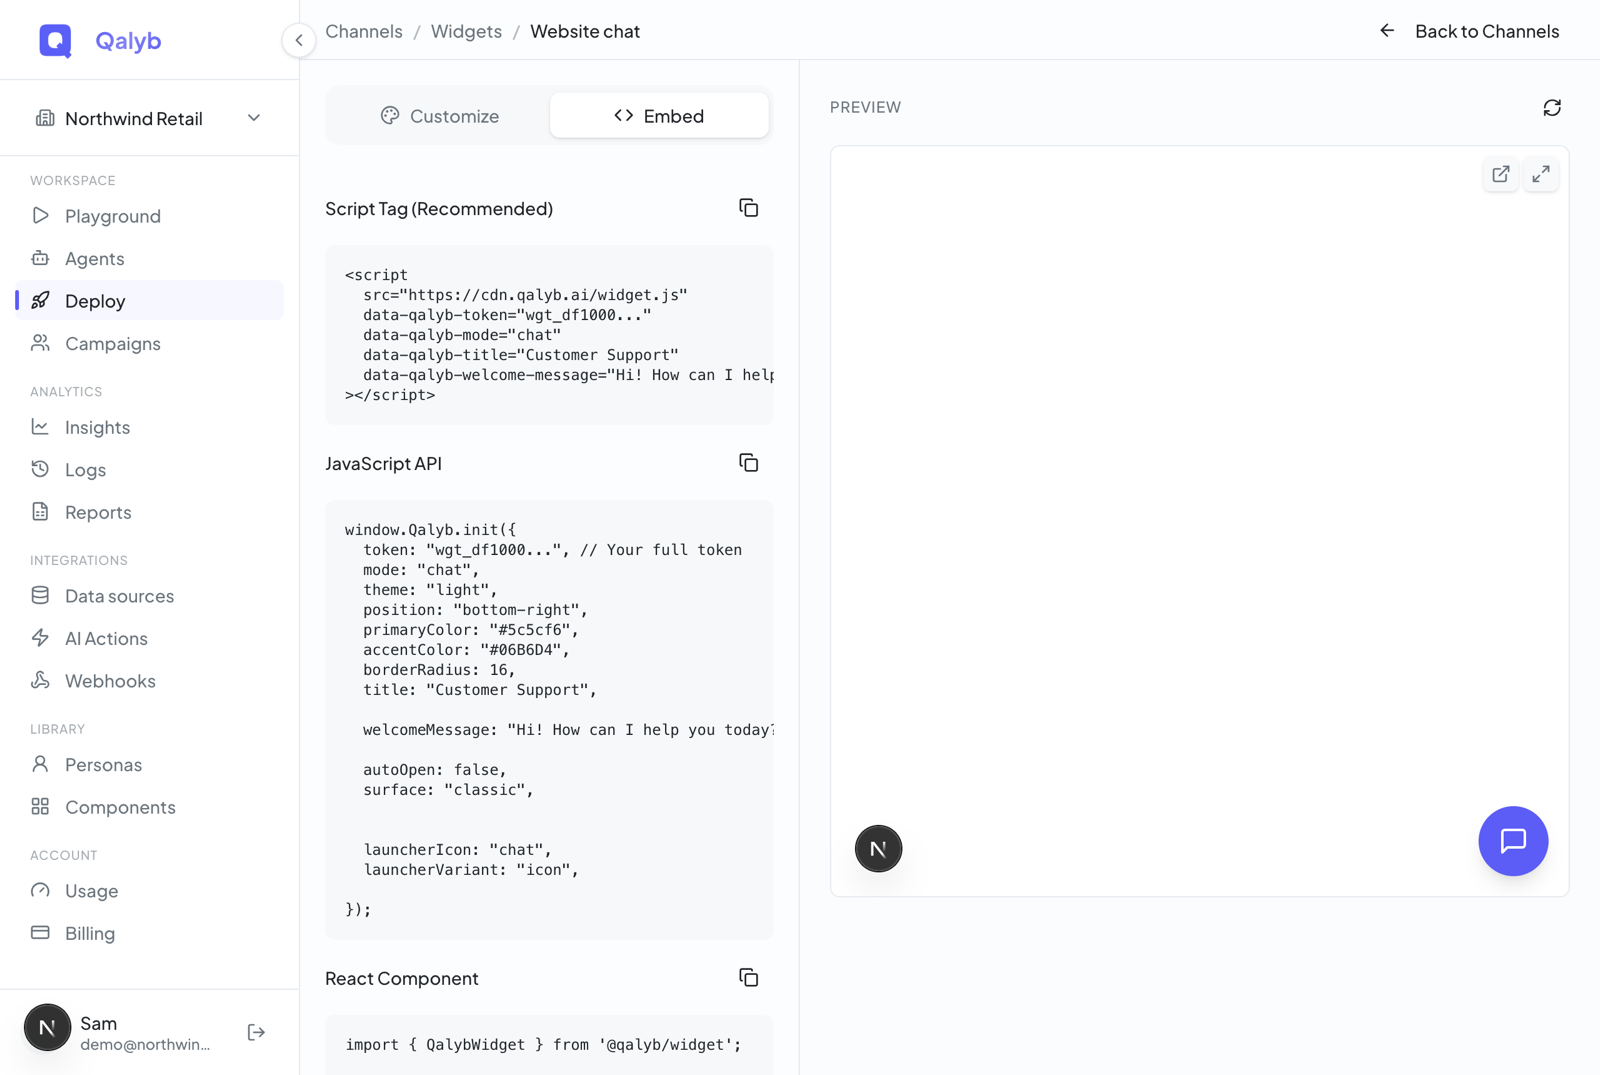Click the launcherVariant: "icon" line

471,870
